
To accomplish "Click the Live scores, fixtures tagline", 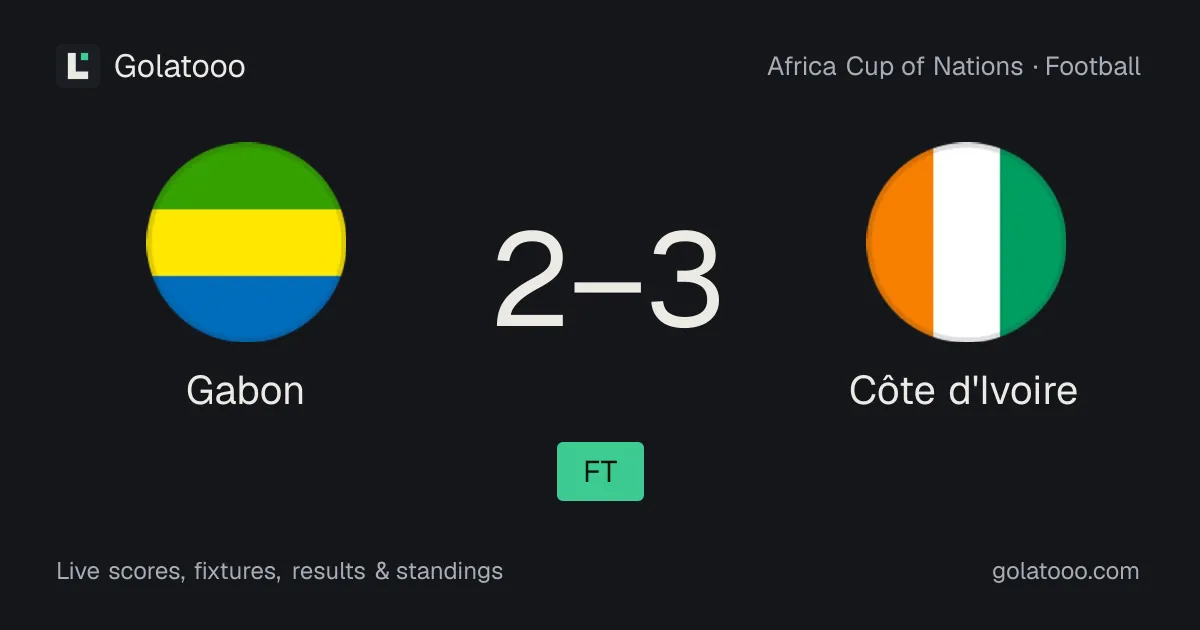I will (x=280, y=572).
